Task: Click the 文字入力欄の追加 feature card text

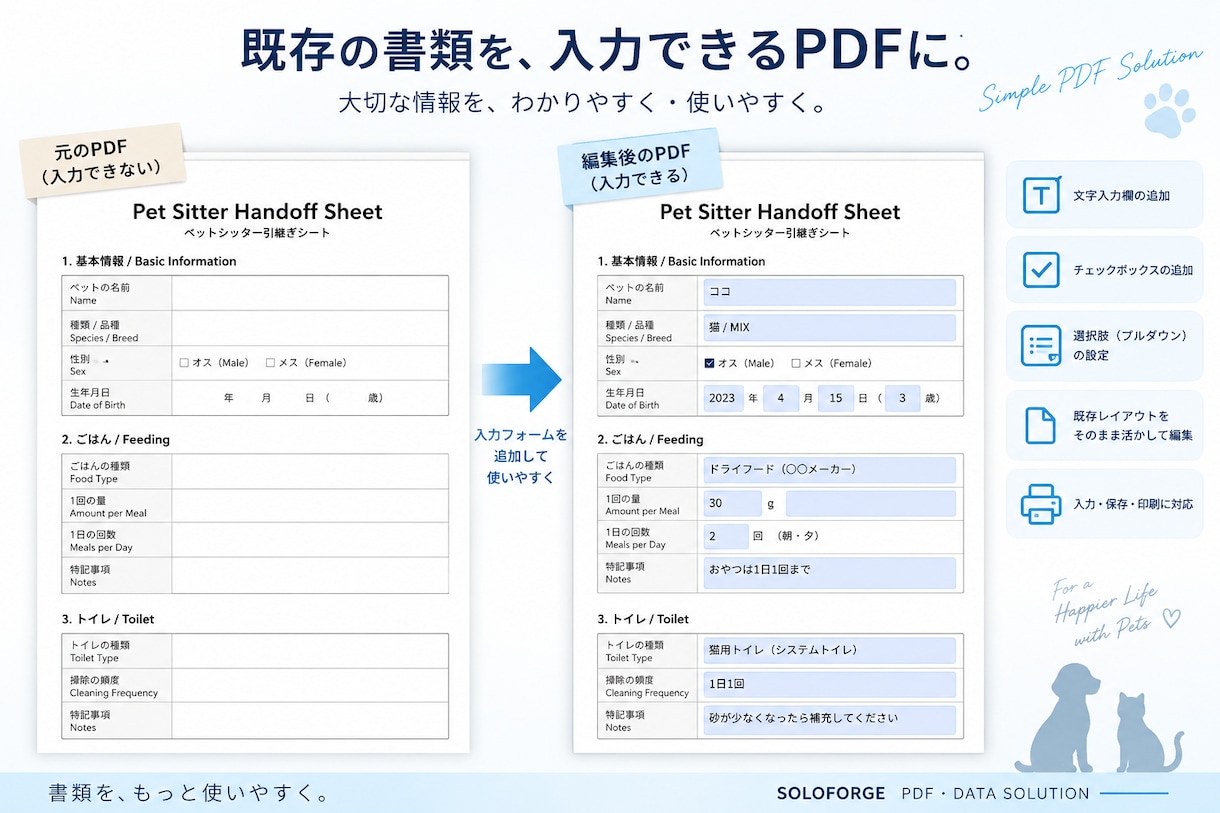Action: [1121, 196]
